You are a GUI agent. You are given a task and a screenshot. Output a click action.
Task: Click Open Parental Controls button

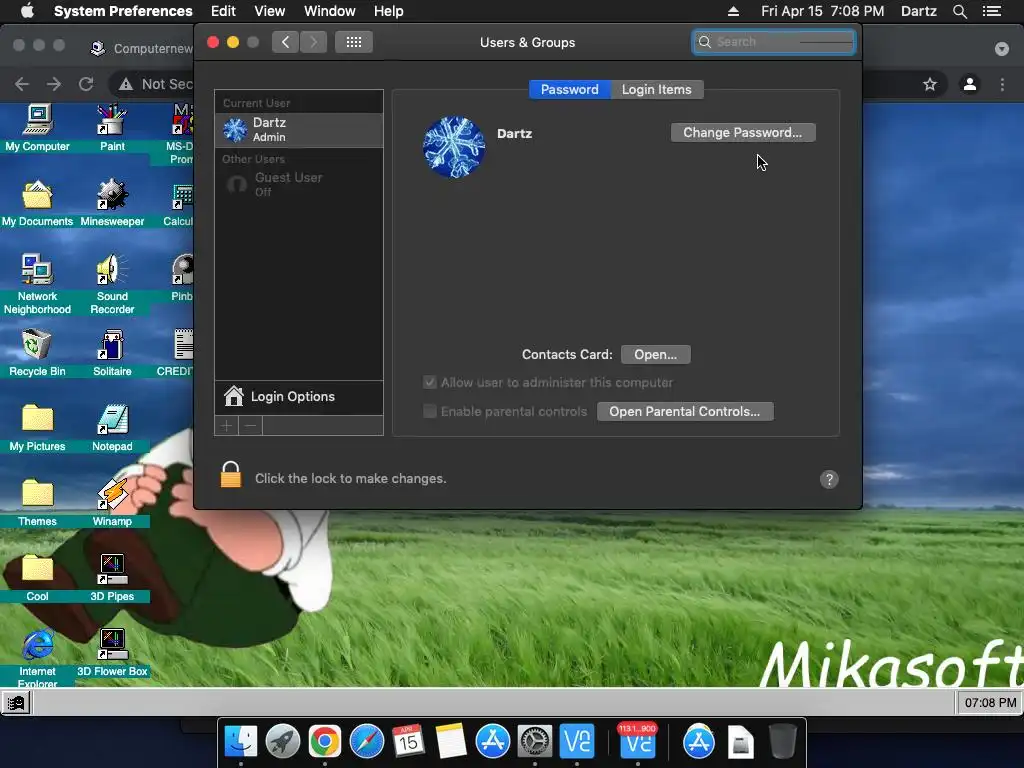click(x=685, y=411)
